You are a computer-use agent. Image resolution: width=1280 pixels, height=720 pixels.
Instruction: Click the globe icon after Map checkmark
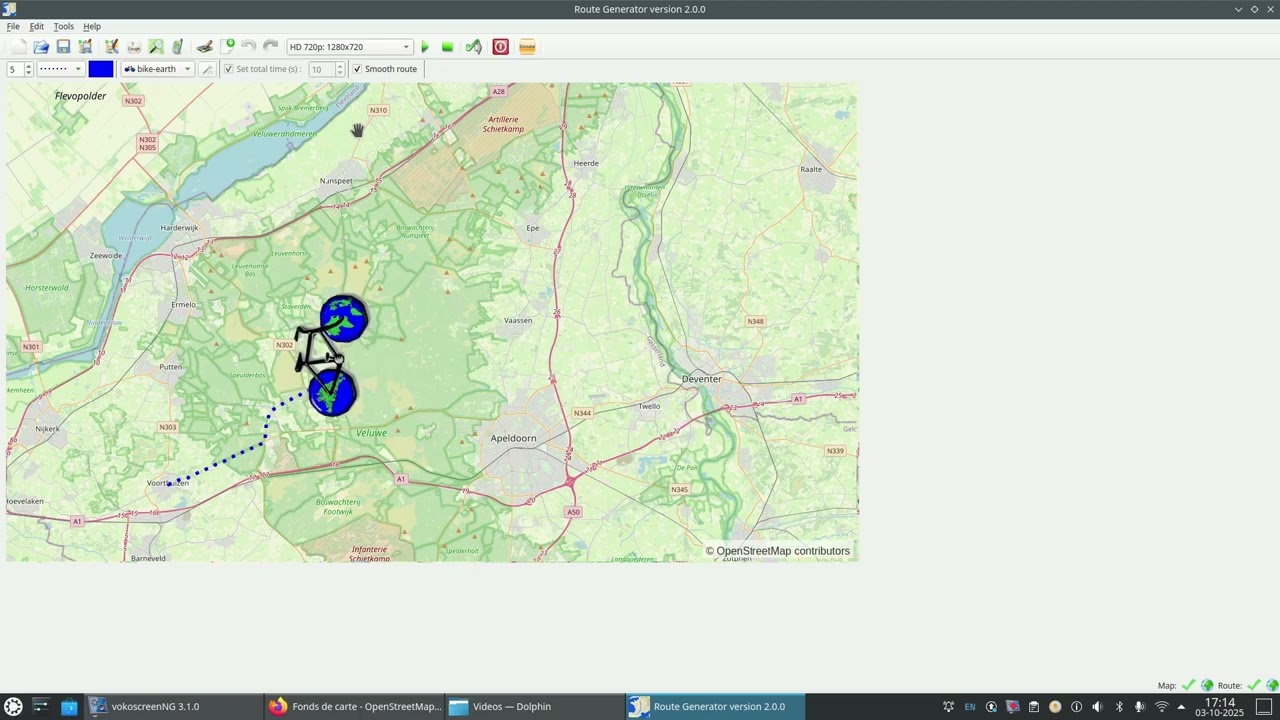click(x=1207, y=685)
